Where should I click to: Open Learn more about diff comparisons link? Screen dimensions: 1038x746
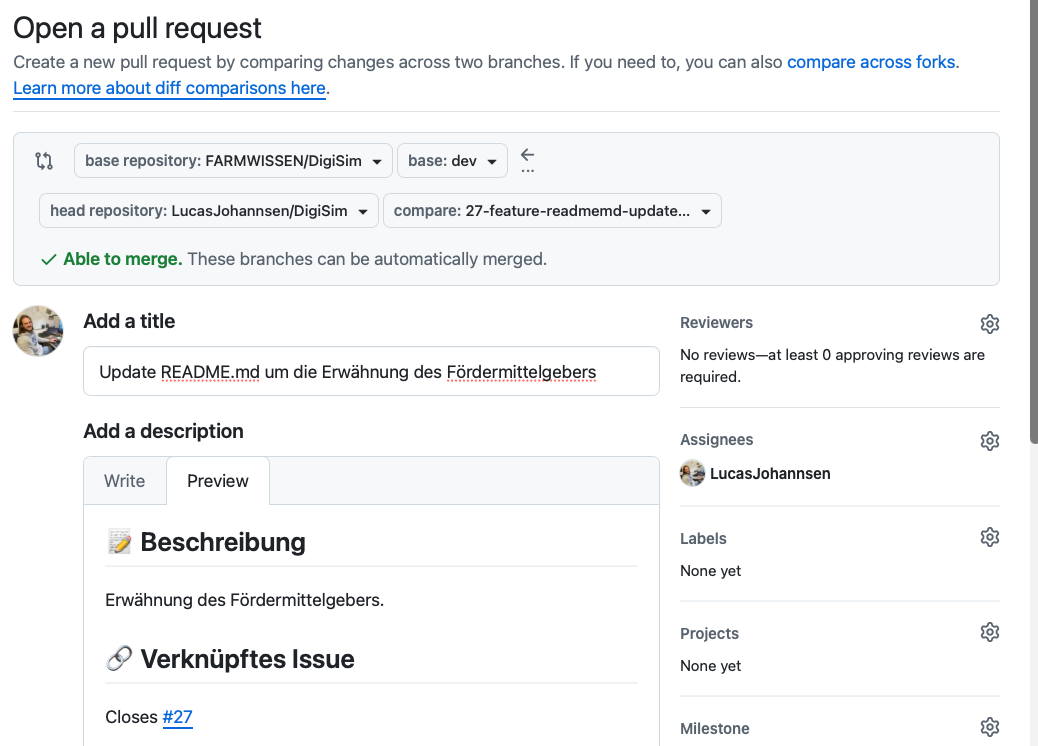tap(169, 88)
